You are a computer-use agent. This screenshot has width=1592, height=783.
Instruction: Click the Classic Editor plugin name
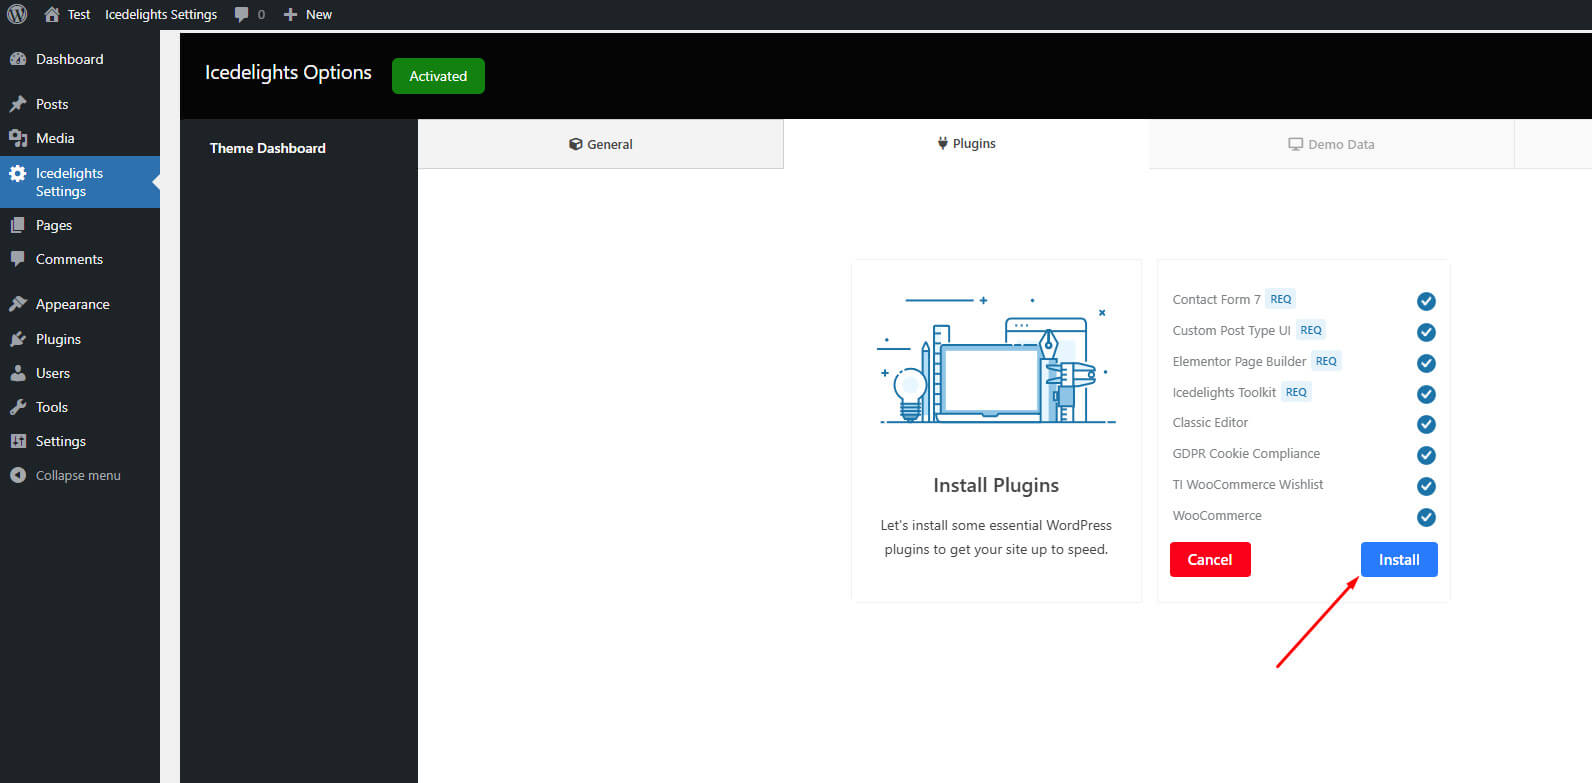pos(1210,422)
